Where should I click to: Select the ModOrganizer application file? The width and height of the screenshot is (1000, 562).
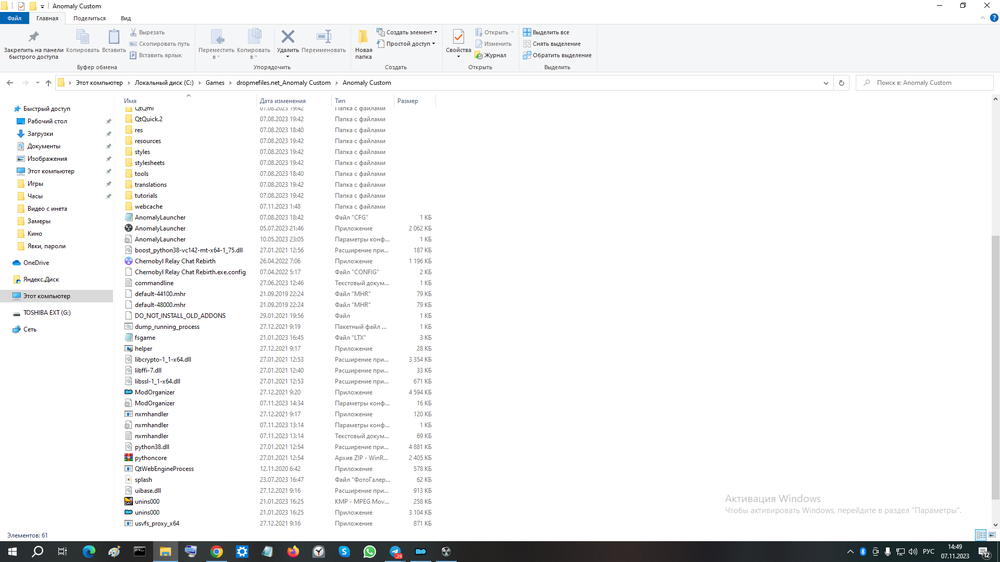tap(154, 392)
